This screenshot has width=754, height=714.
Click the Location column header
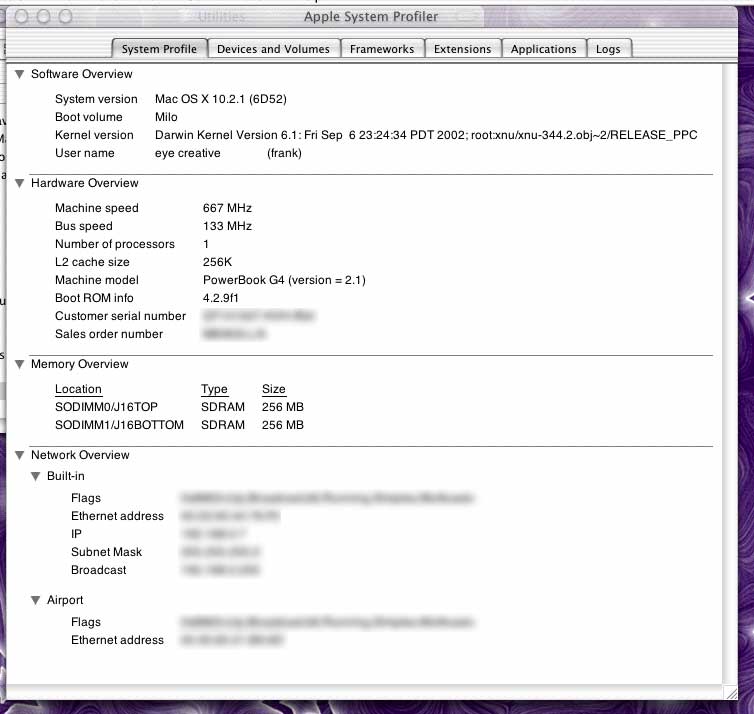78,389
